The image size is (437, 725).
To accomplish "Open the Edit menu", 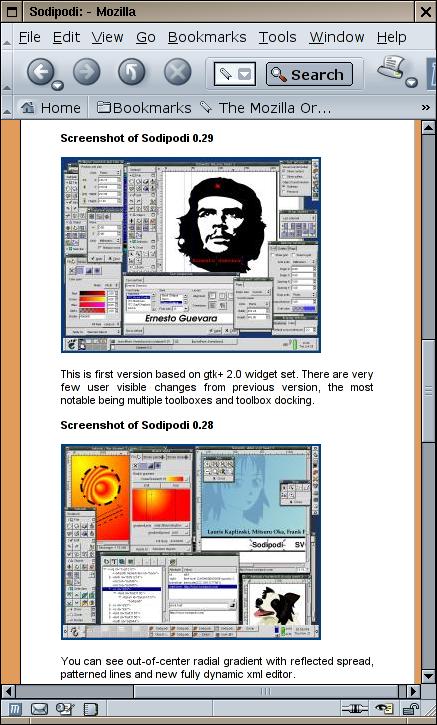I will coord(66,37).
